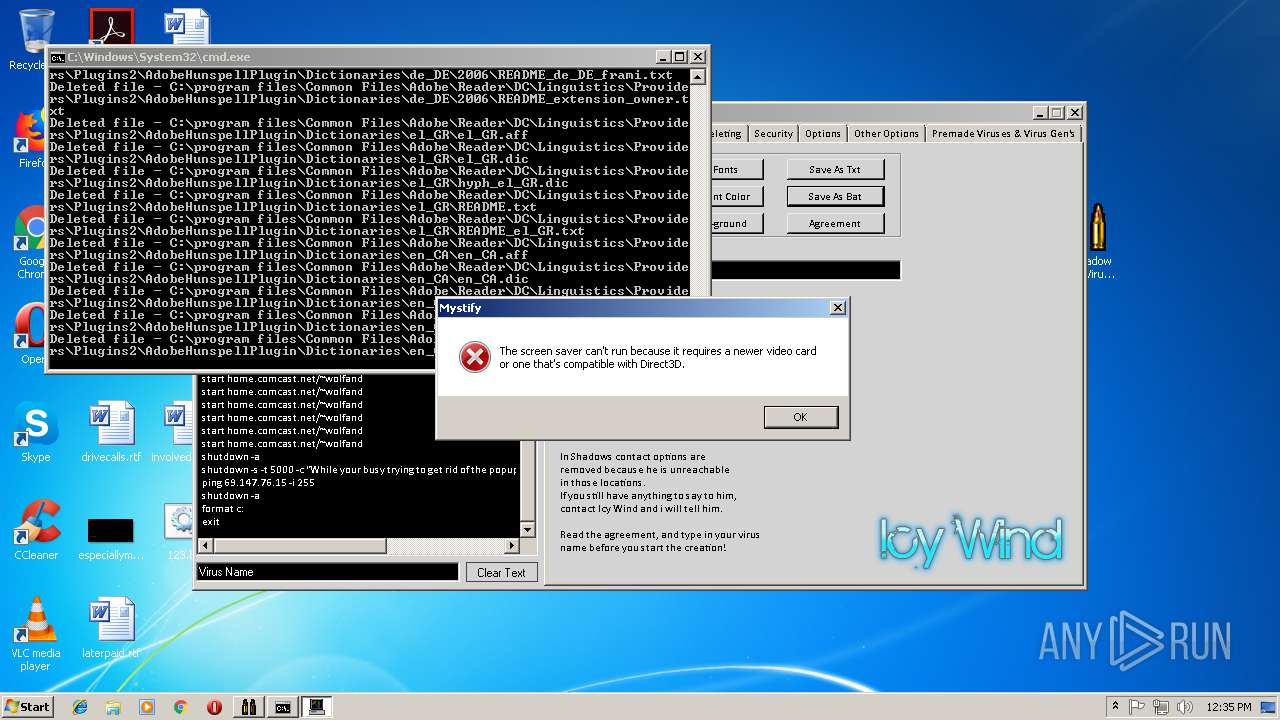Open the Other Options tab
1280x720 pixels.
coord(886,134)
